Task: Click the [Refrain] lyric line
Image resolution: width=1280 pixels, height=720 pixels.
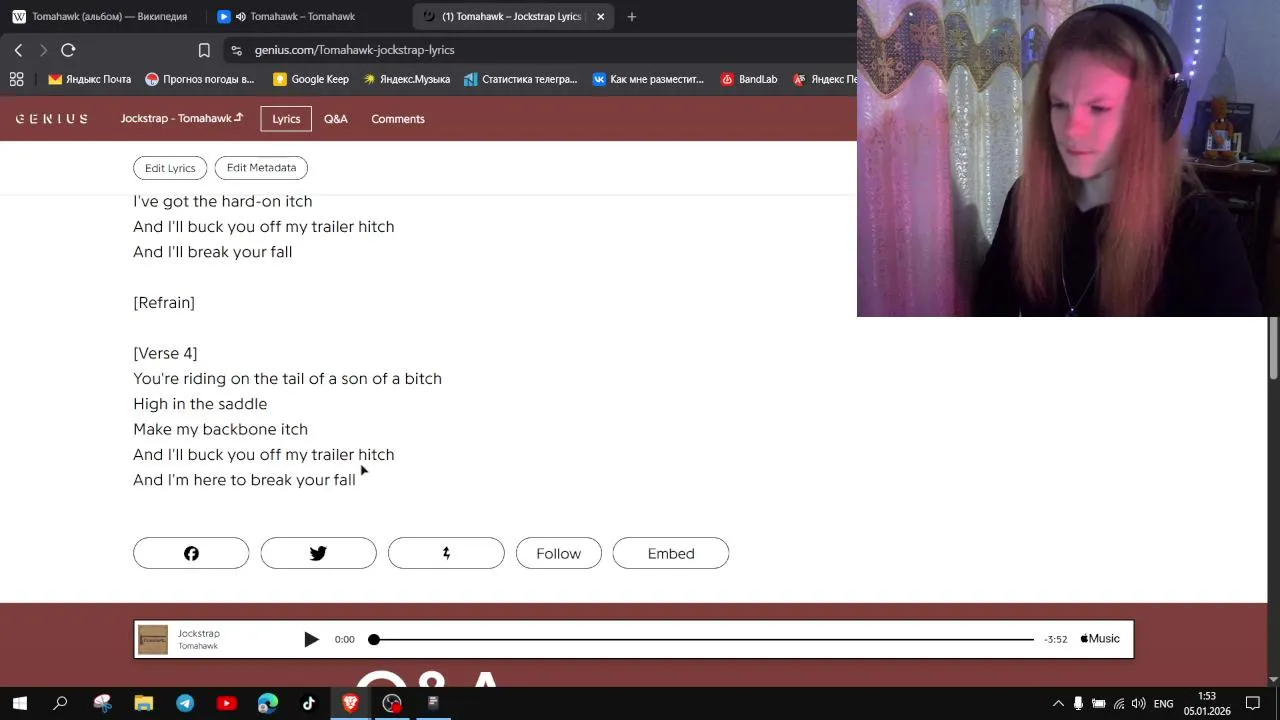Action: pos(164,303)
